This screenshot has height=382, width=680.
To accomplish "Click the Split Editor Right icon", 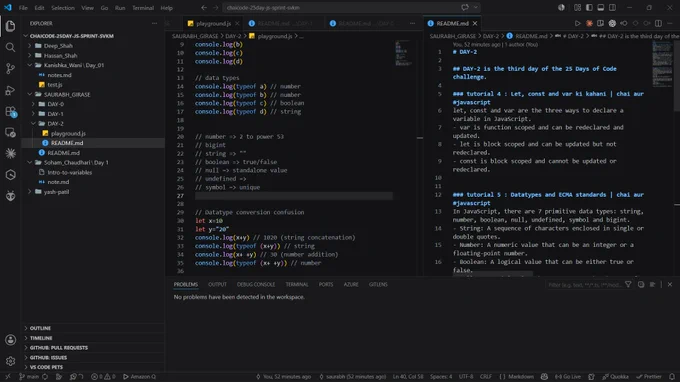I will [x=658, y=23].
